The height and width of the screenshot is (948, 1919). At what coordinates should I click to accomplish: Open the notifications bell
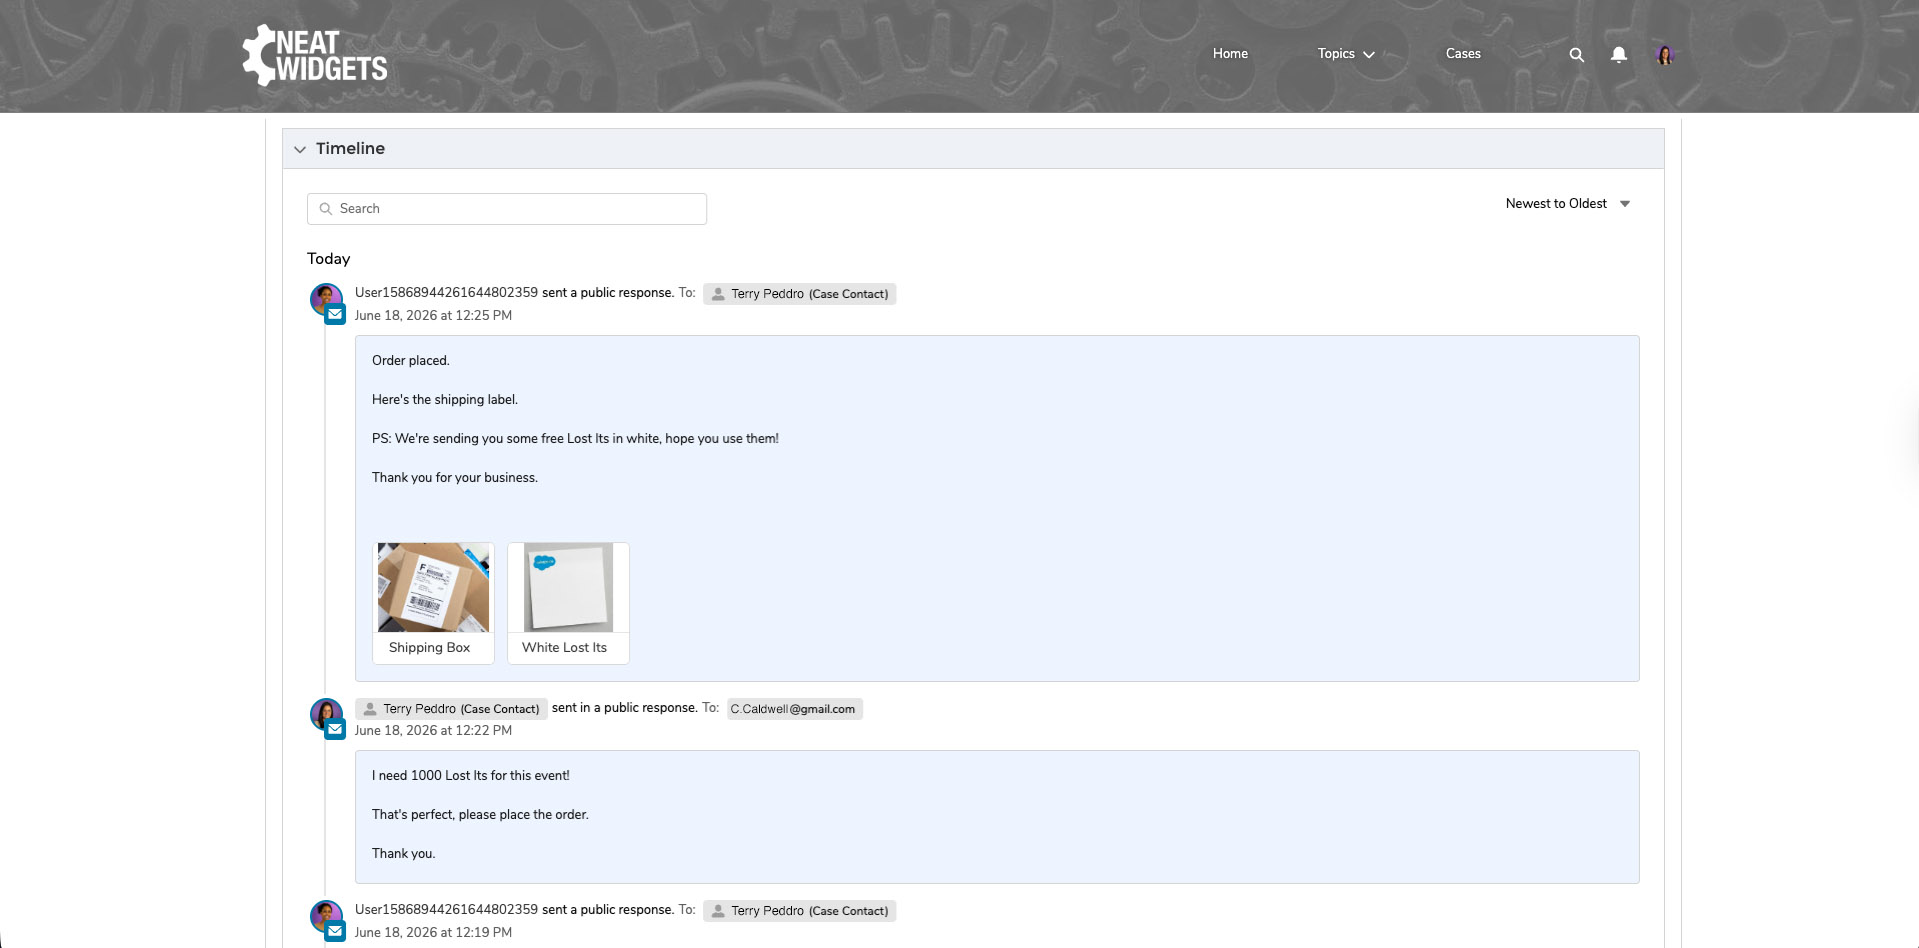pos(1619,55)
